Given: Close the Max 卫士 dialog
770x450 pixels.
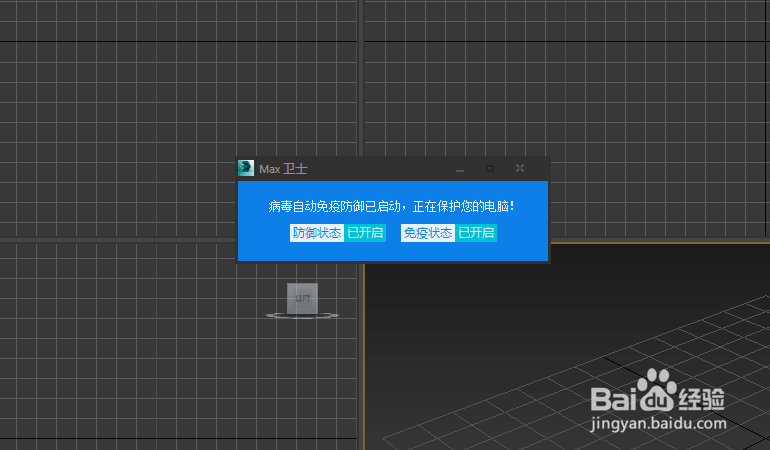Looking at the screenshot, I should coord(520,168).
